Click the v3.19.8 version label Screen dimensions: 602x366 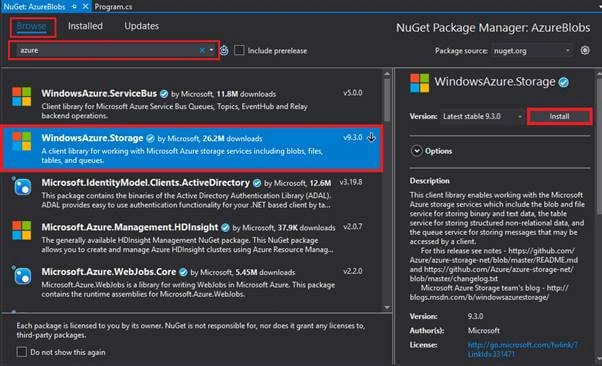coord(351,182)
